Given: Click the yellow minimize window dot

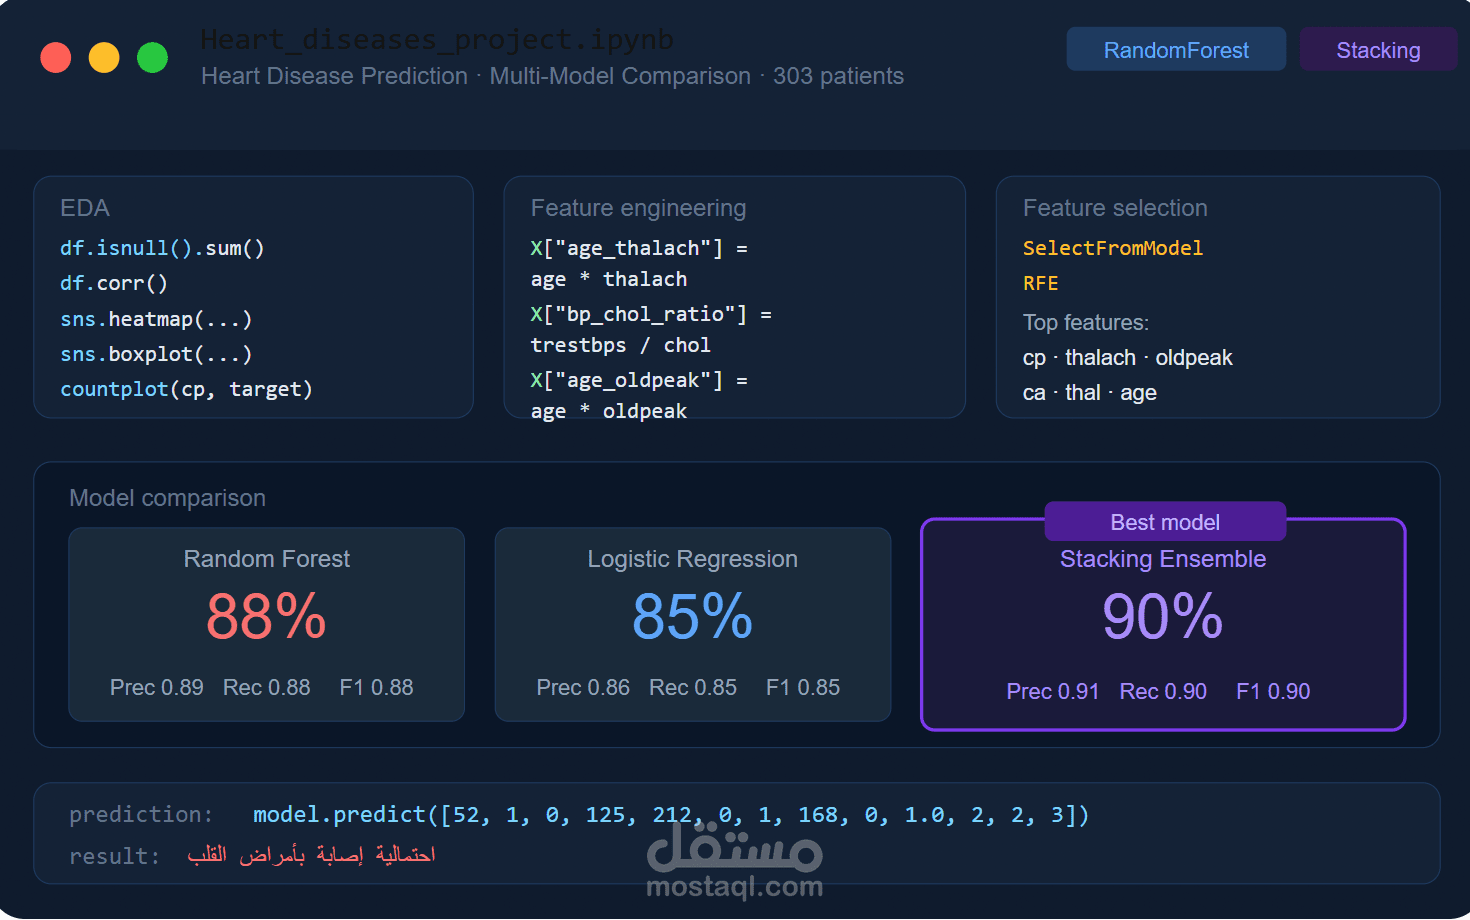Looking at the screenshot, I should tap(104, 58).
